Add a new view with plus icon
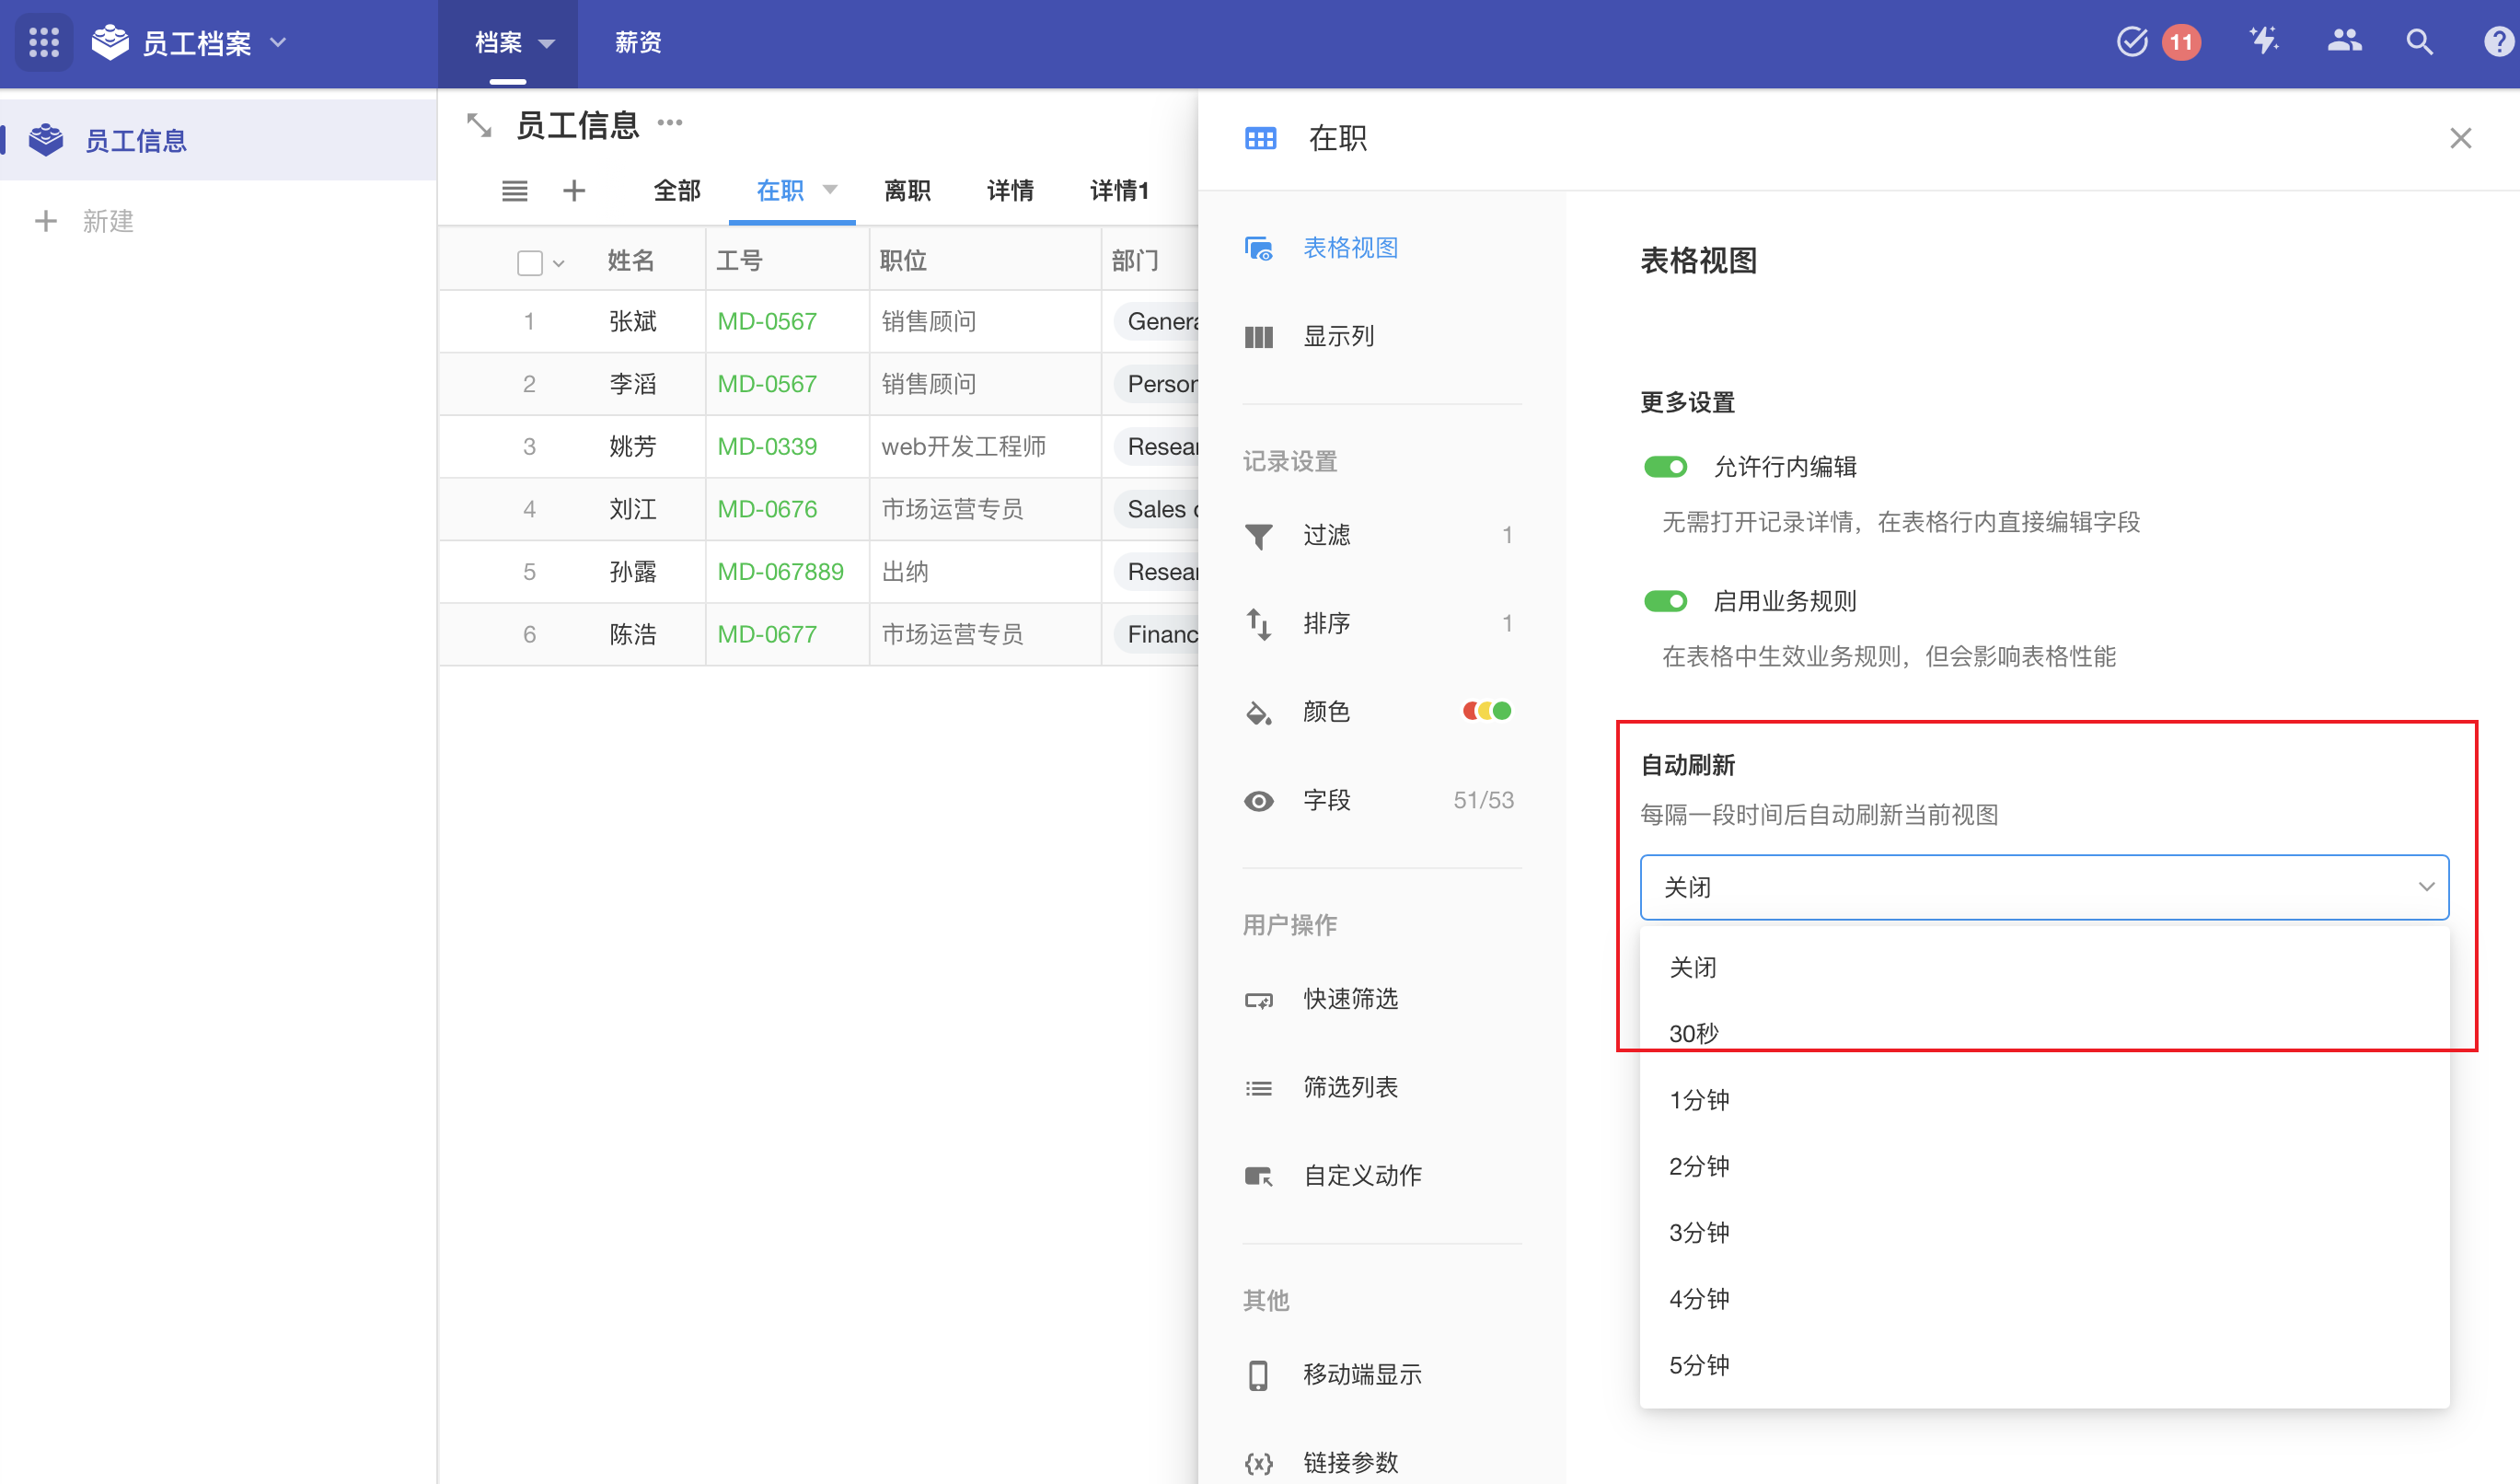This screenshot has width=2520, height=1484. tap(574, 190)
